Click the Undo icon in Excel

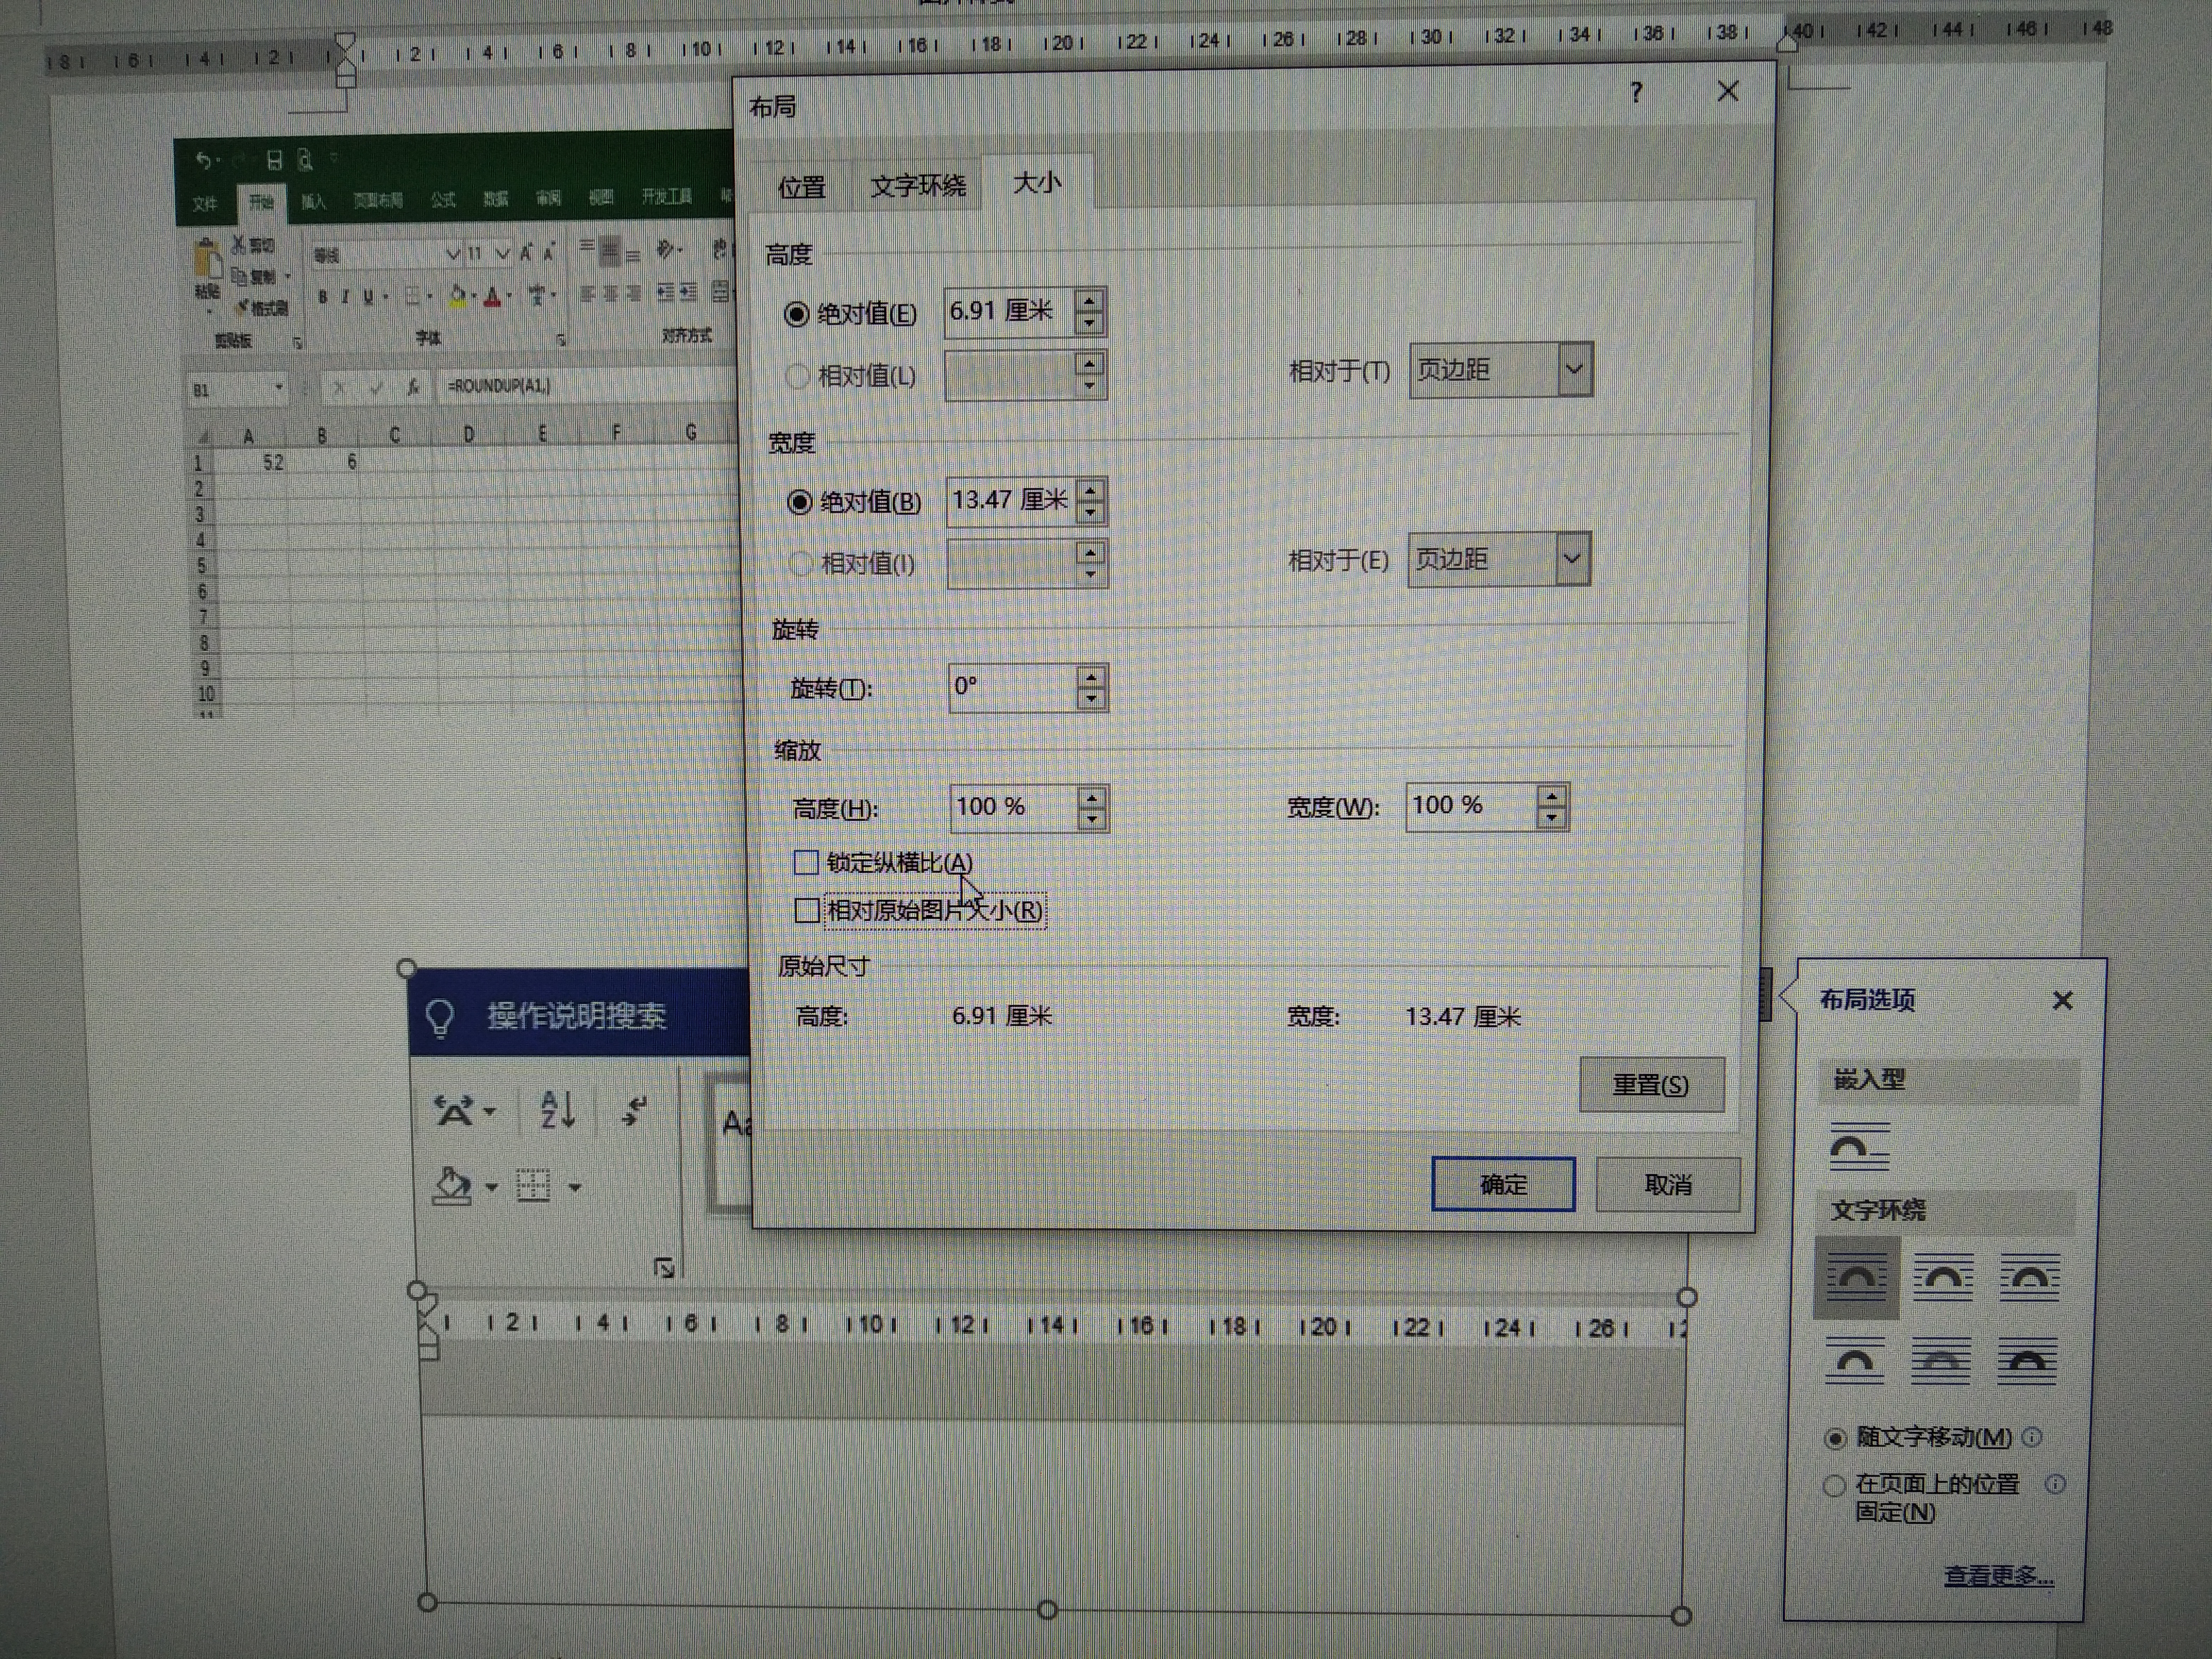click(203, 158)
